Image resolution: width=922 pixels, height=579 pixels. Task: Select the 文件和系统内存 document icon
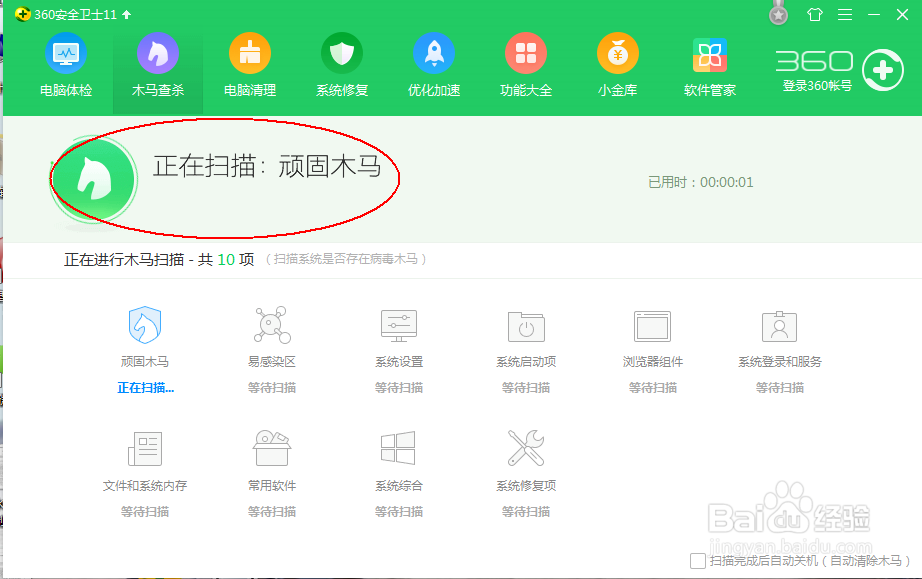tap(145, 449)
